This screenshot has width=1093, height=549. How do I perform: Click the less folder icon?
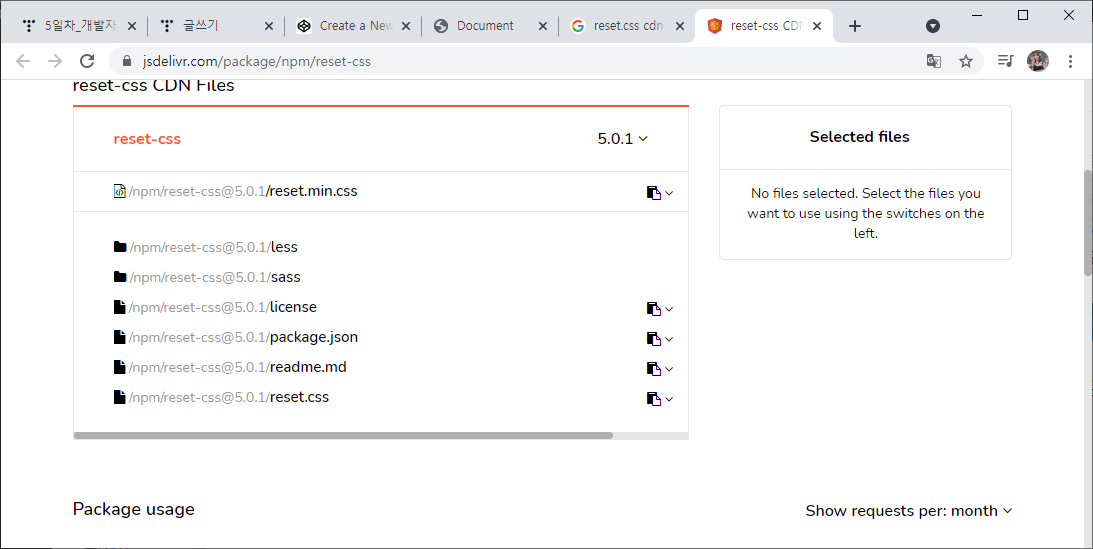coord(120,247)
